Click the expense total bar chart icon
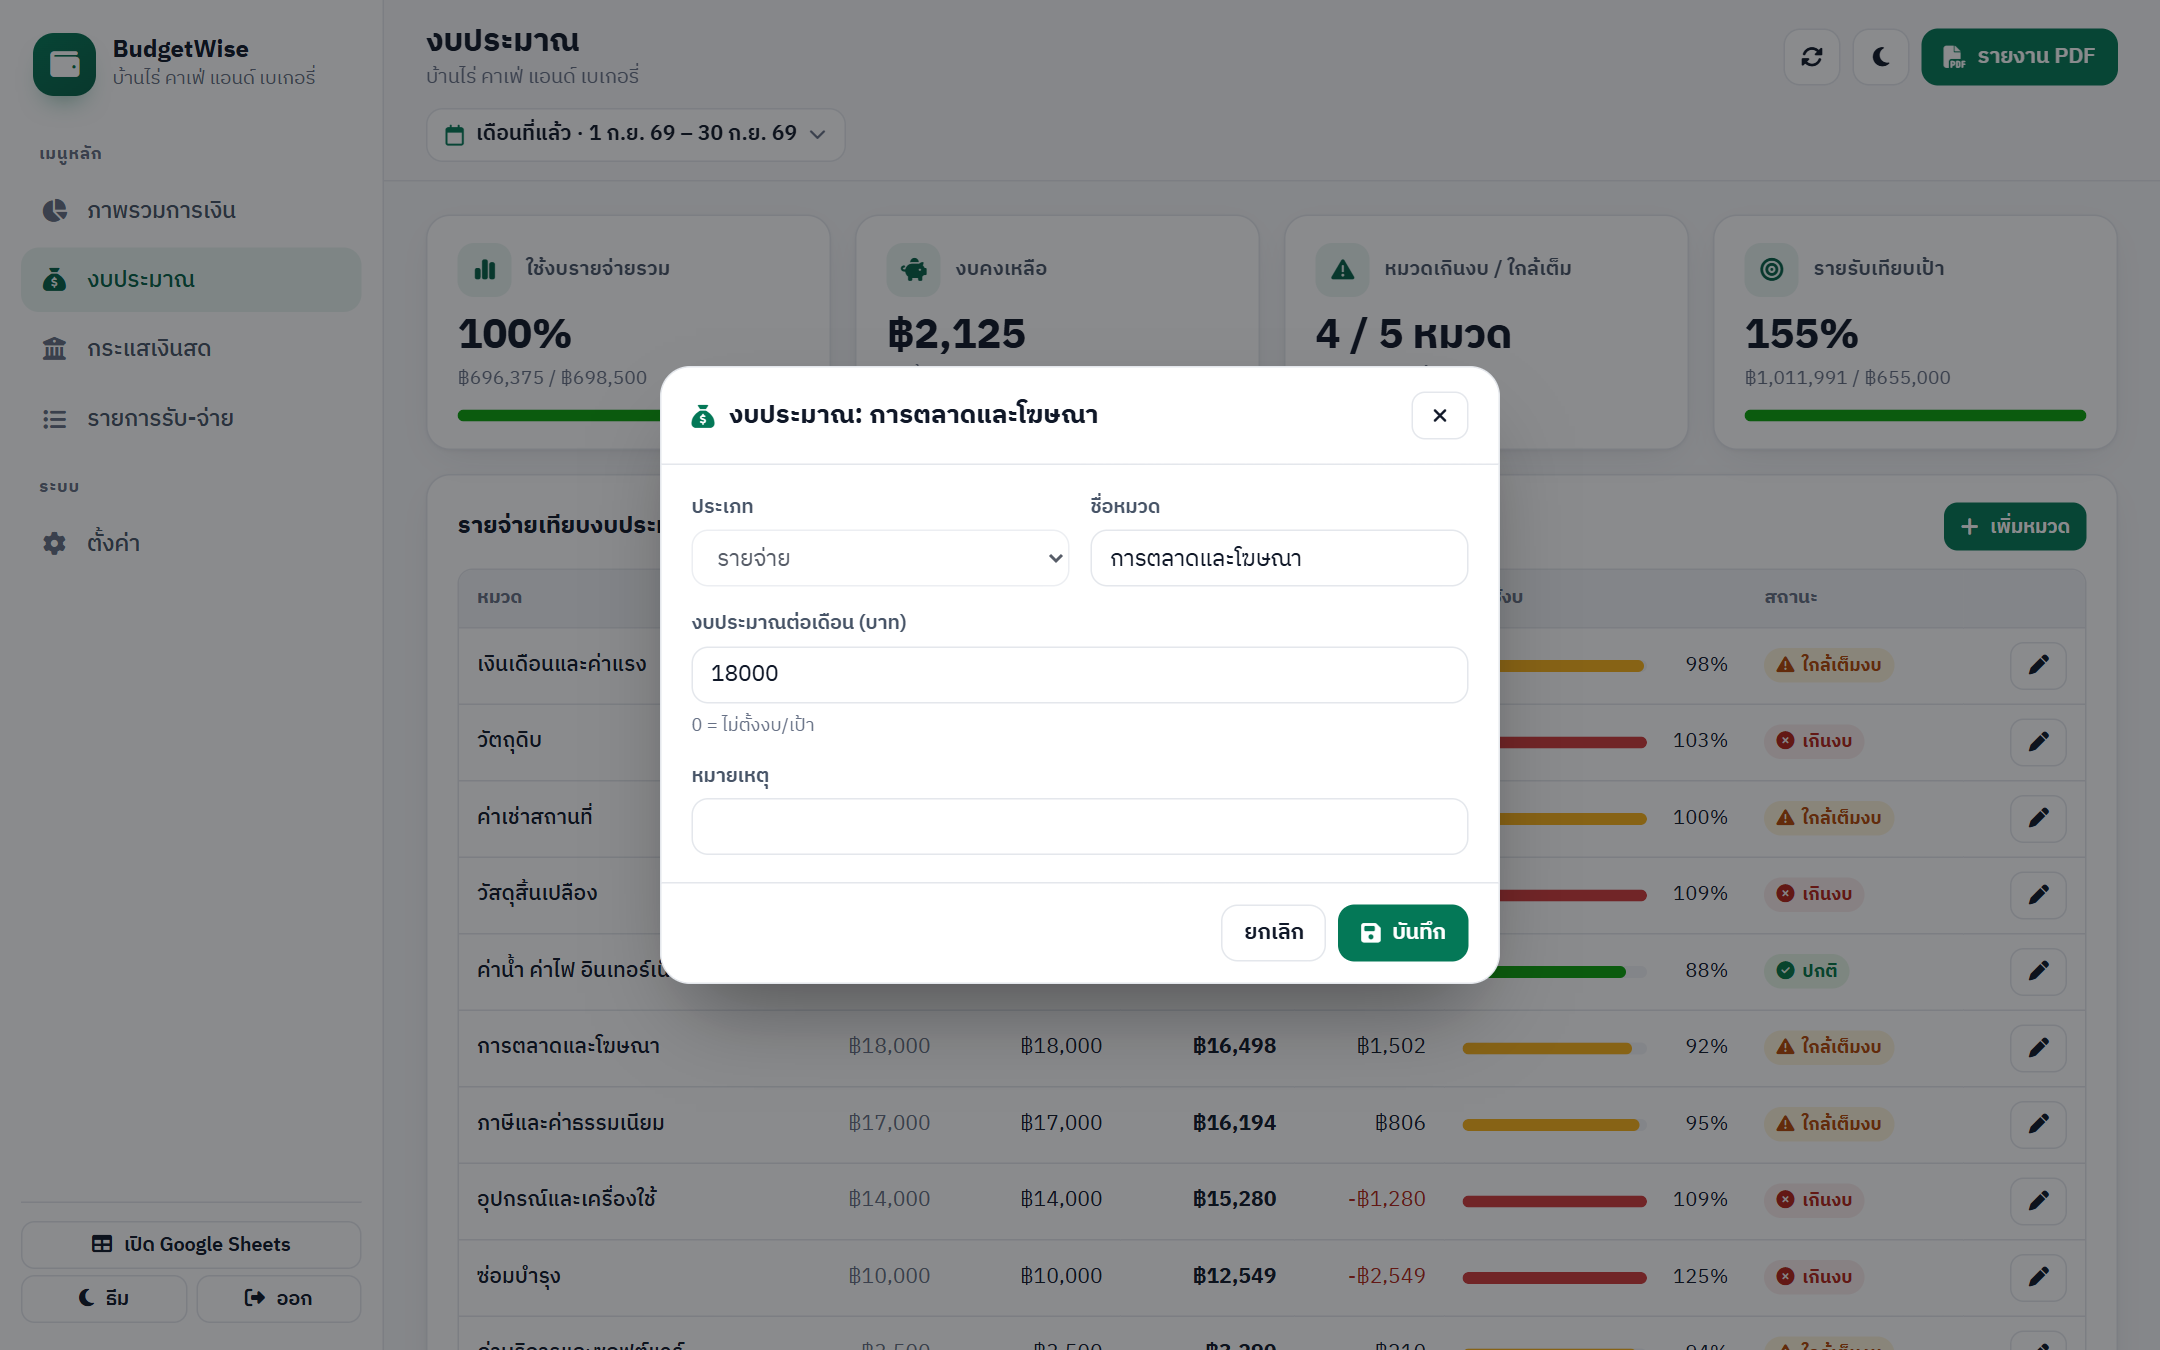 tap(485, 269)
